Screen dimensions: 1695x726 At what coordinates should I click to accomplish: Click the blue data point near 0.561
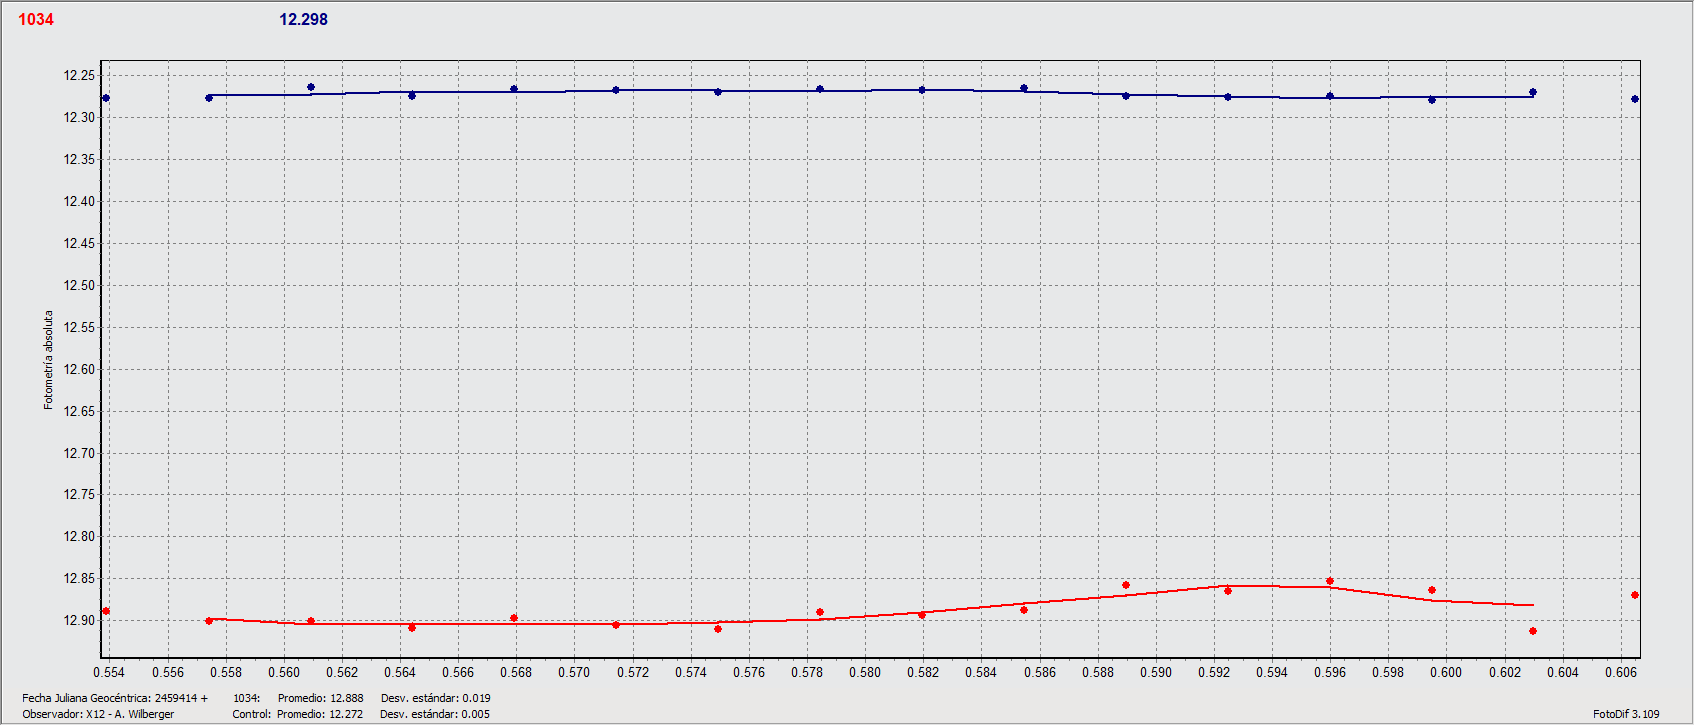(311, 88)
